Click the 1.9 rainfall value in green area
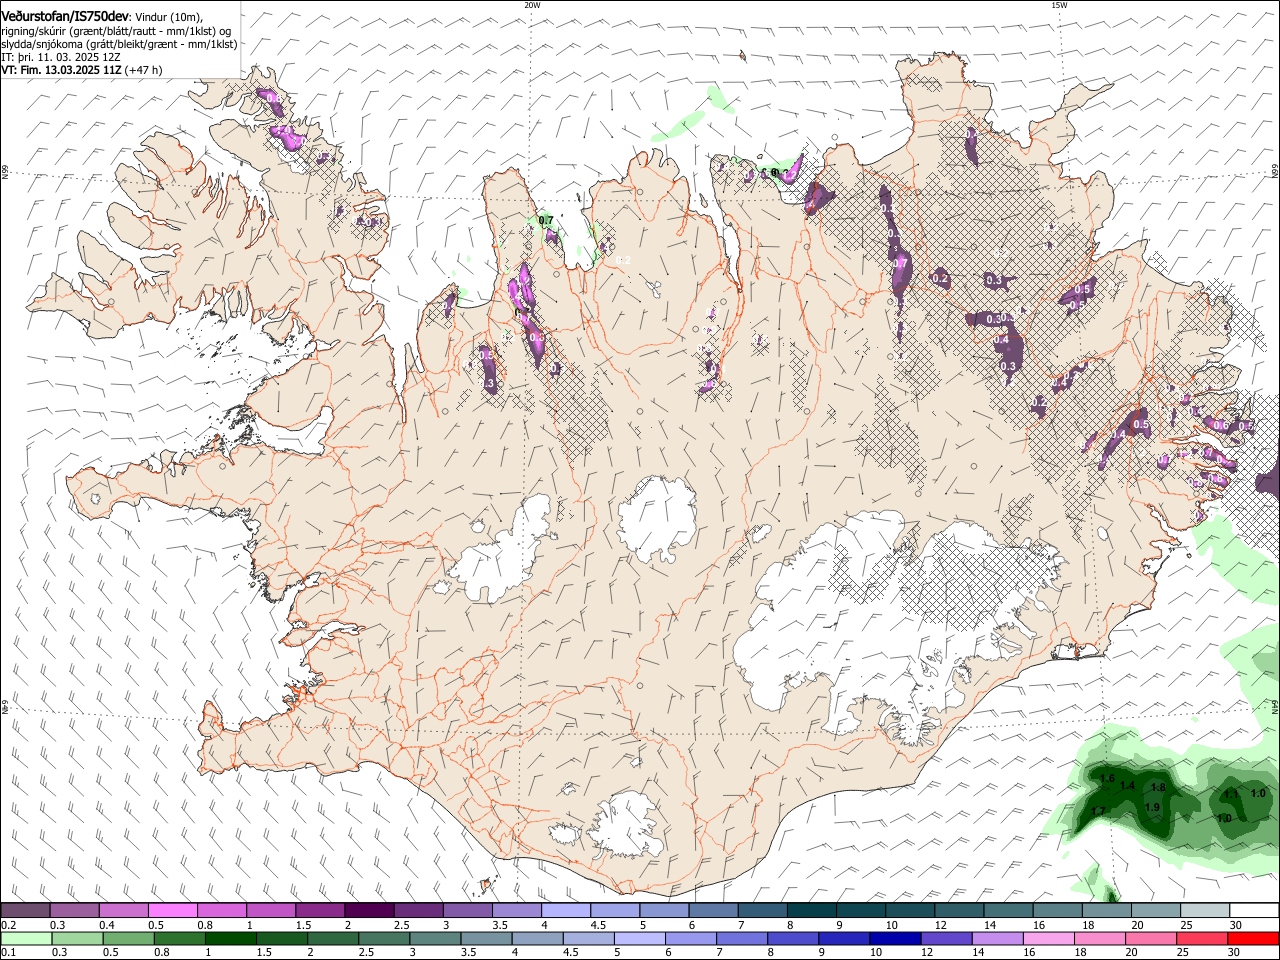Viewport: 1280px width, 960px height. [x=1152, y=807]
